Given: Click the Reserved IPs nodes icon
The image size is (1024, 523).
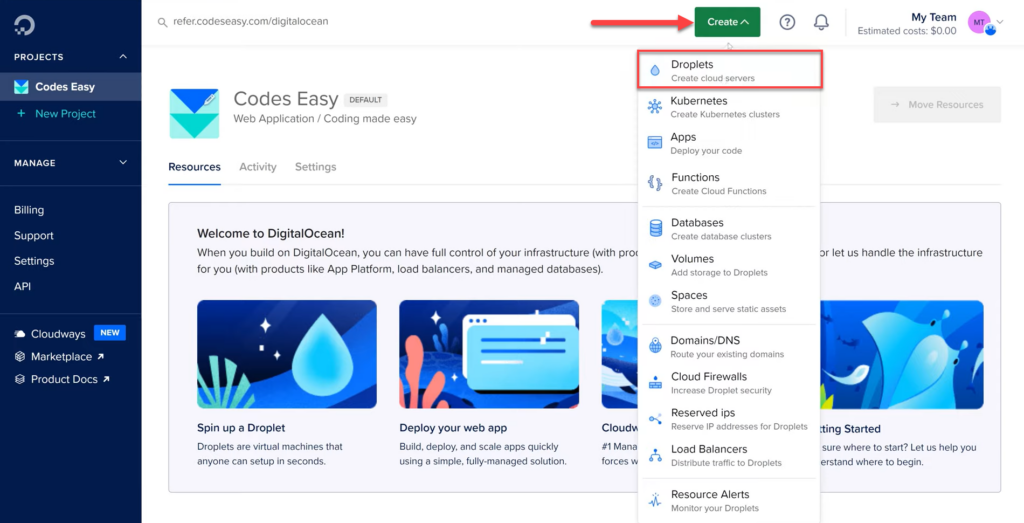Looking at the screenshot, I should point(655,419).
